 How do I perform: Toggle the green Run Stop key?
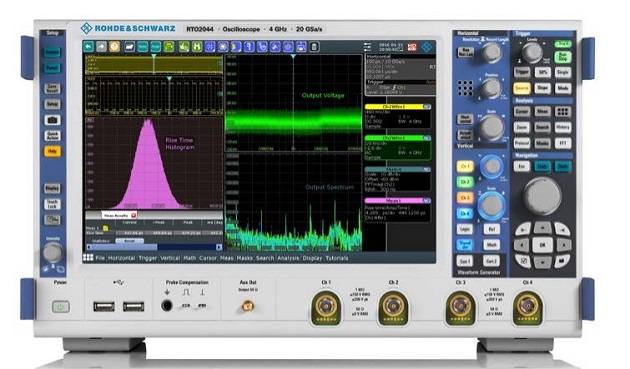(x=562, y=56)
